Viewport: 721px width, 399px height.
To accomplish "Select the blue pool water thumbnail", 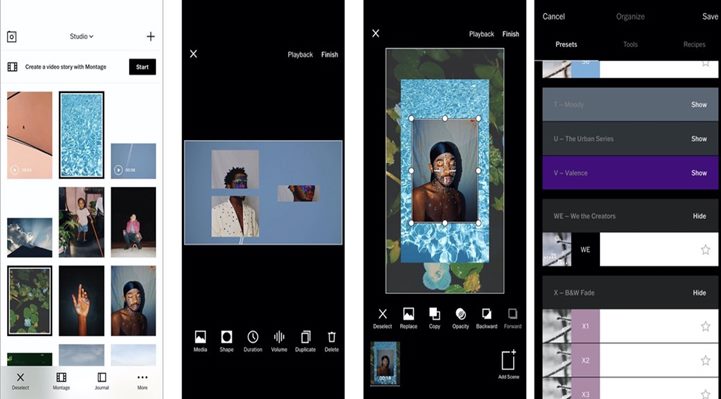I will click(81, 135).
